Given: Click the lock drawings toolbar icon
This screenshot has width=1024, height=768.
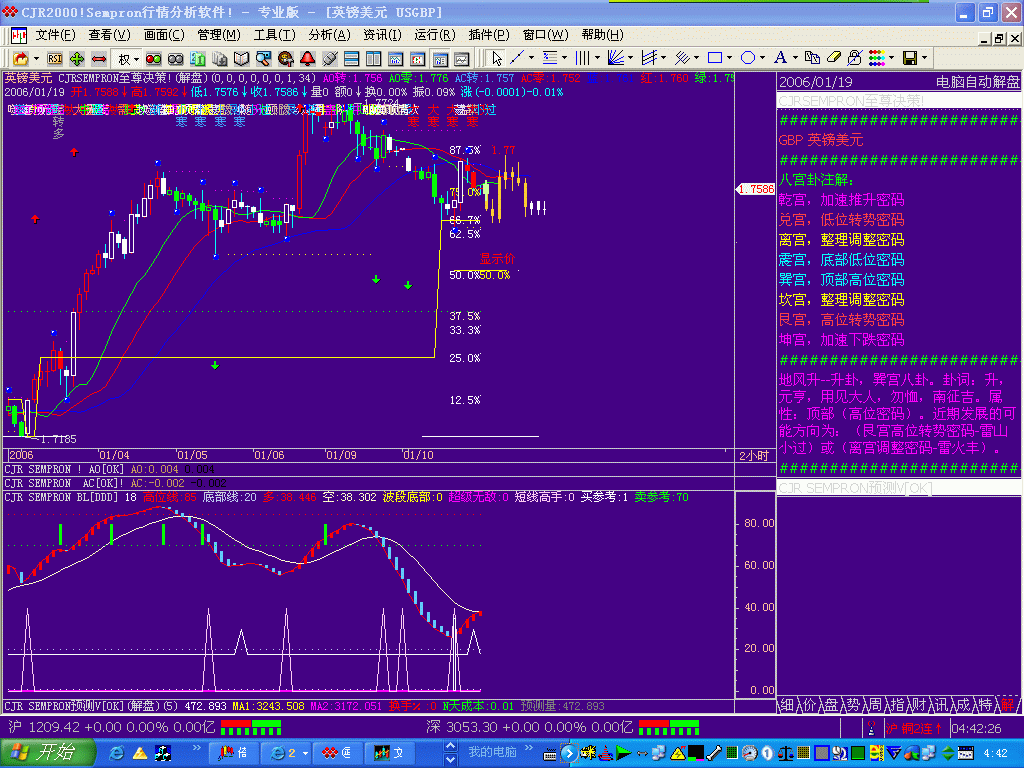Looking at the screenshot, I should click(x=854, y=58).
